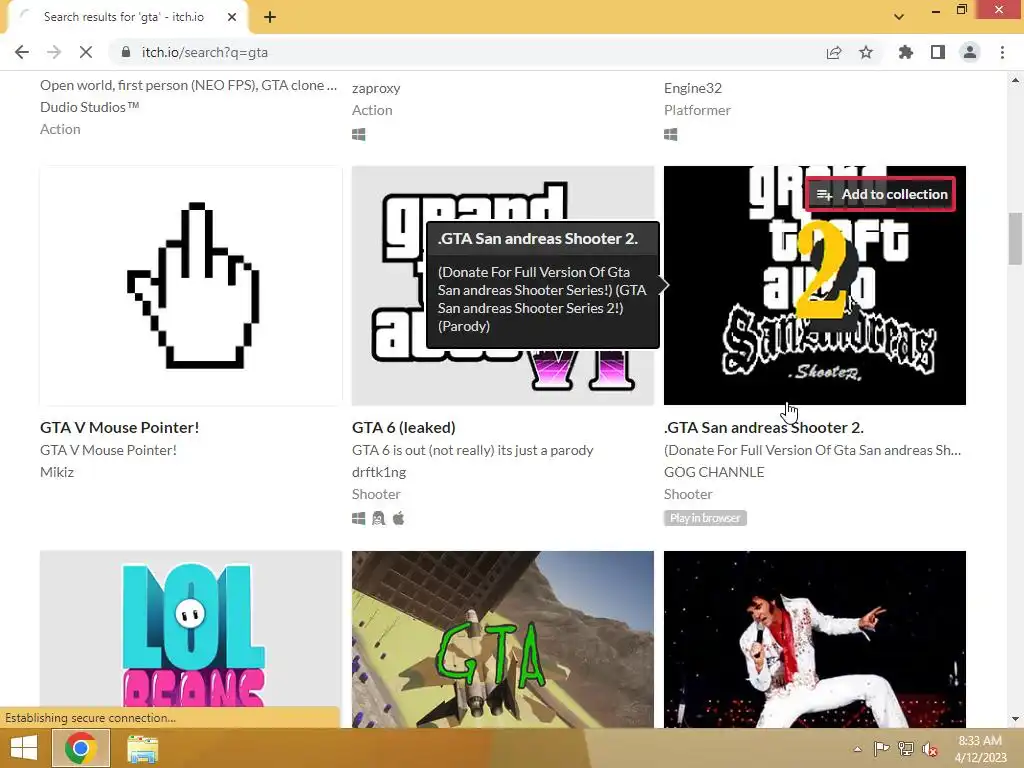Click Linux icon under GTA 6 (leaked)

click(379, 519)
